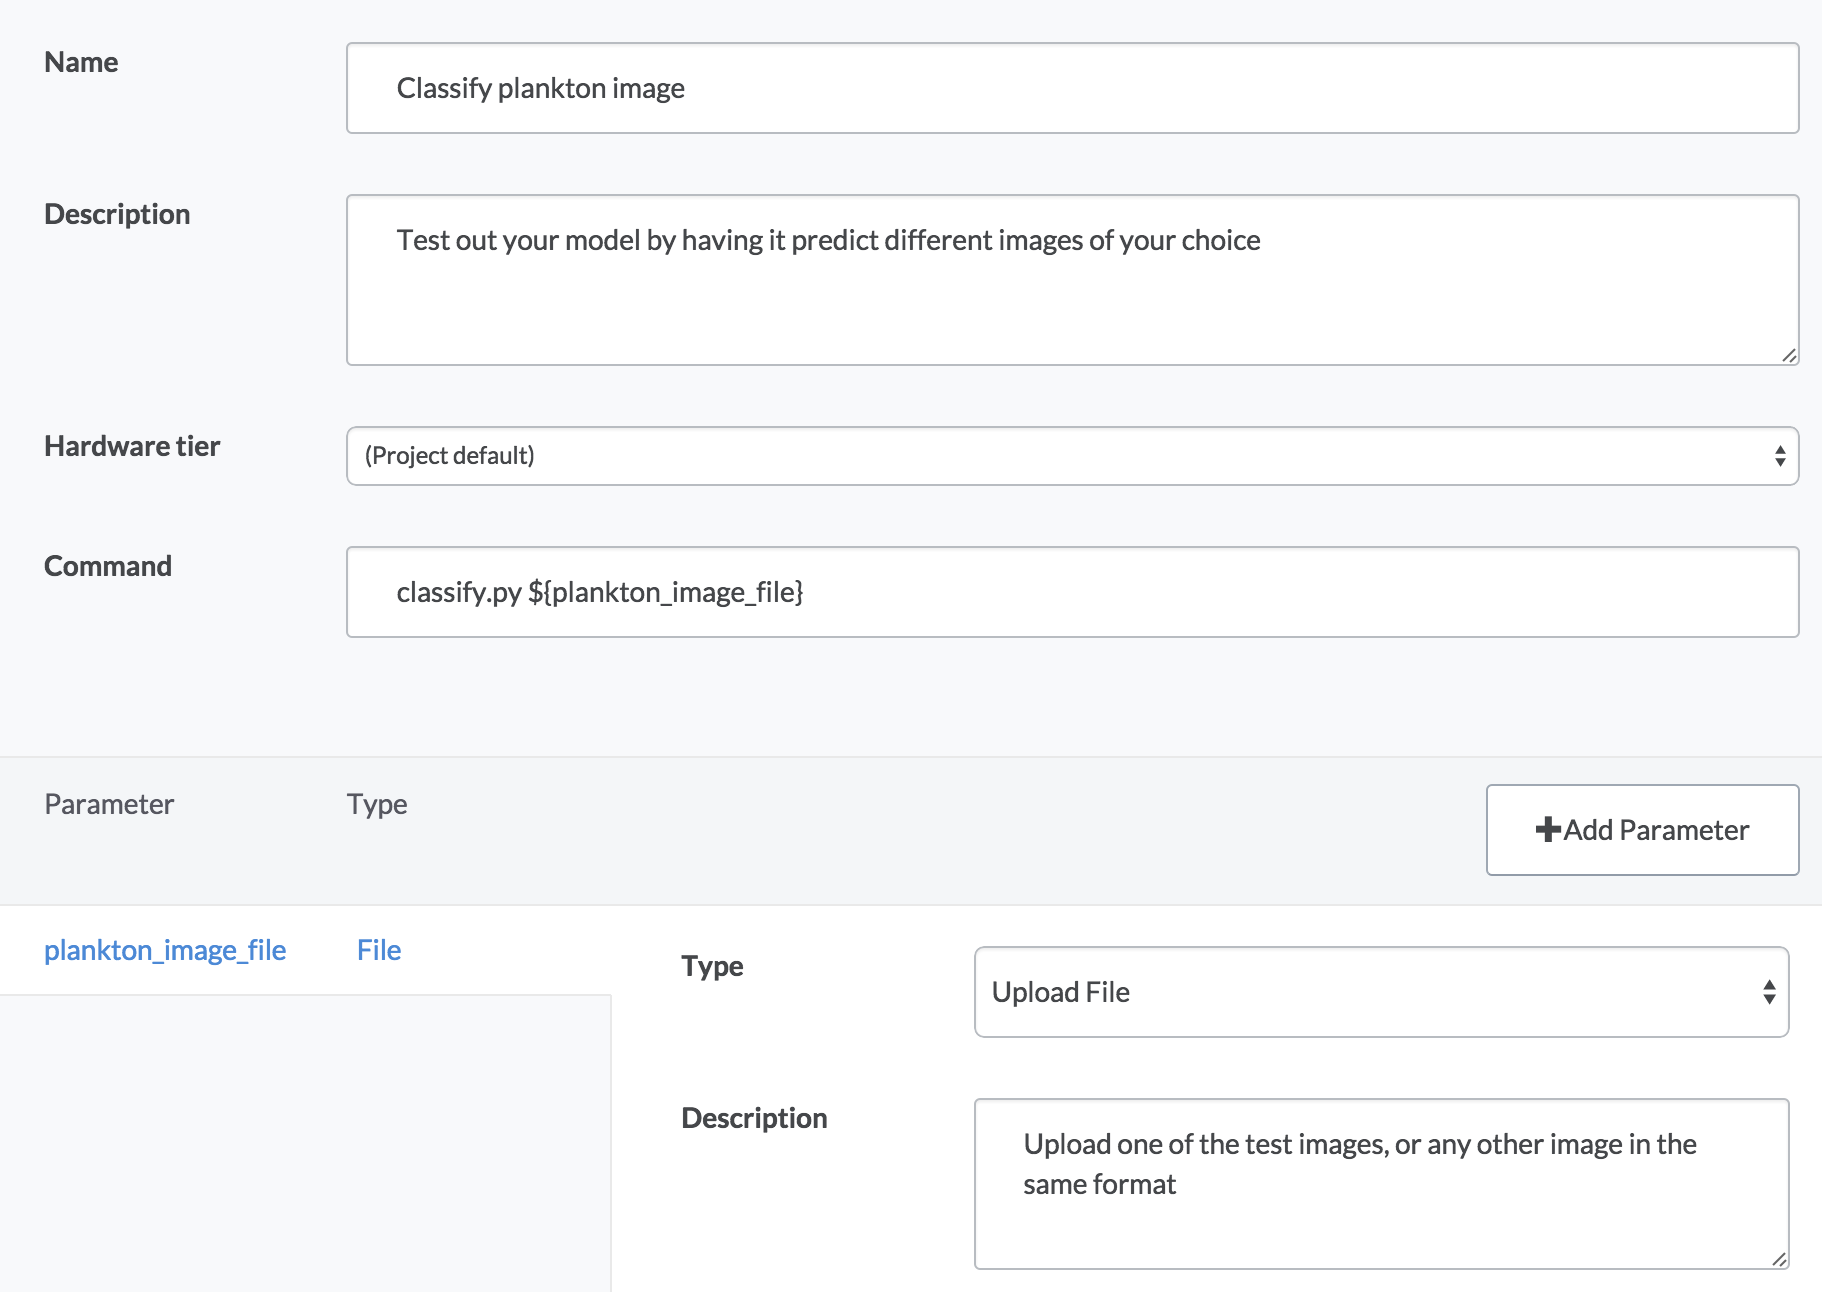Click the Command field with classify.py
The width and height of the screenshot is (1822, 1292).
pyautogui.click(x=1071, y=592)
